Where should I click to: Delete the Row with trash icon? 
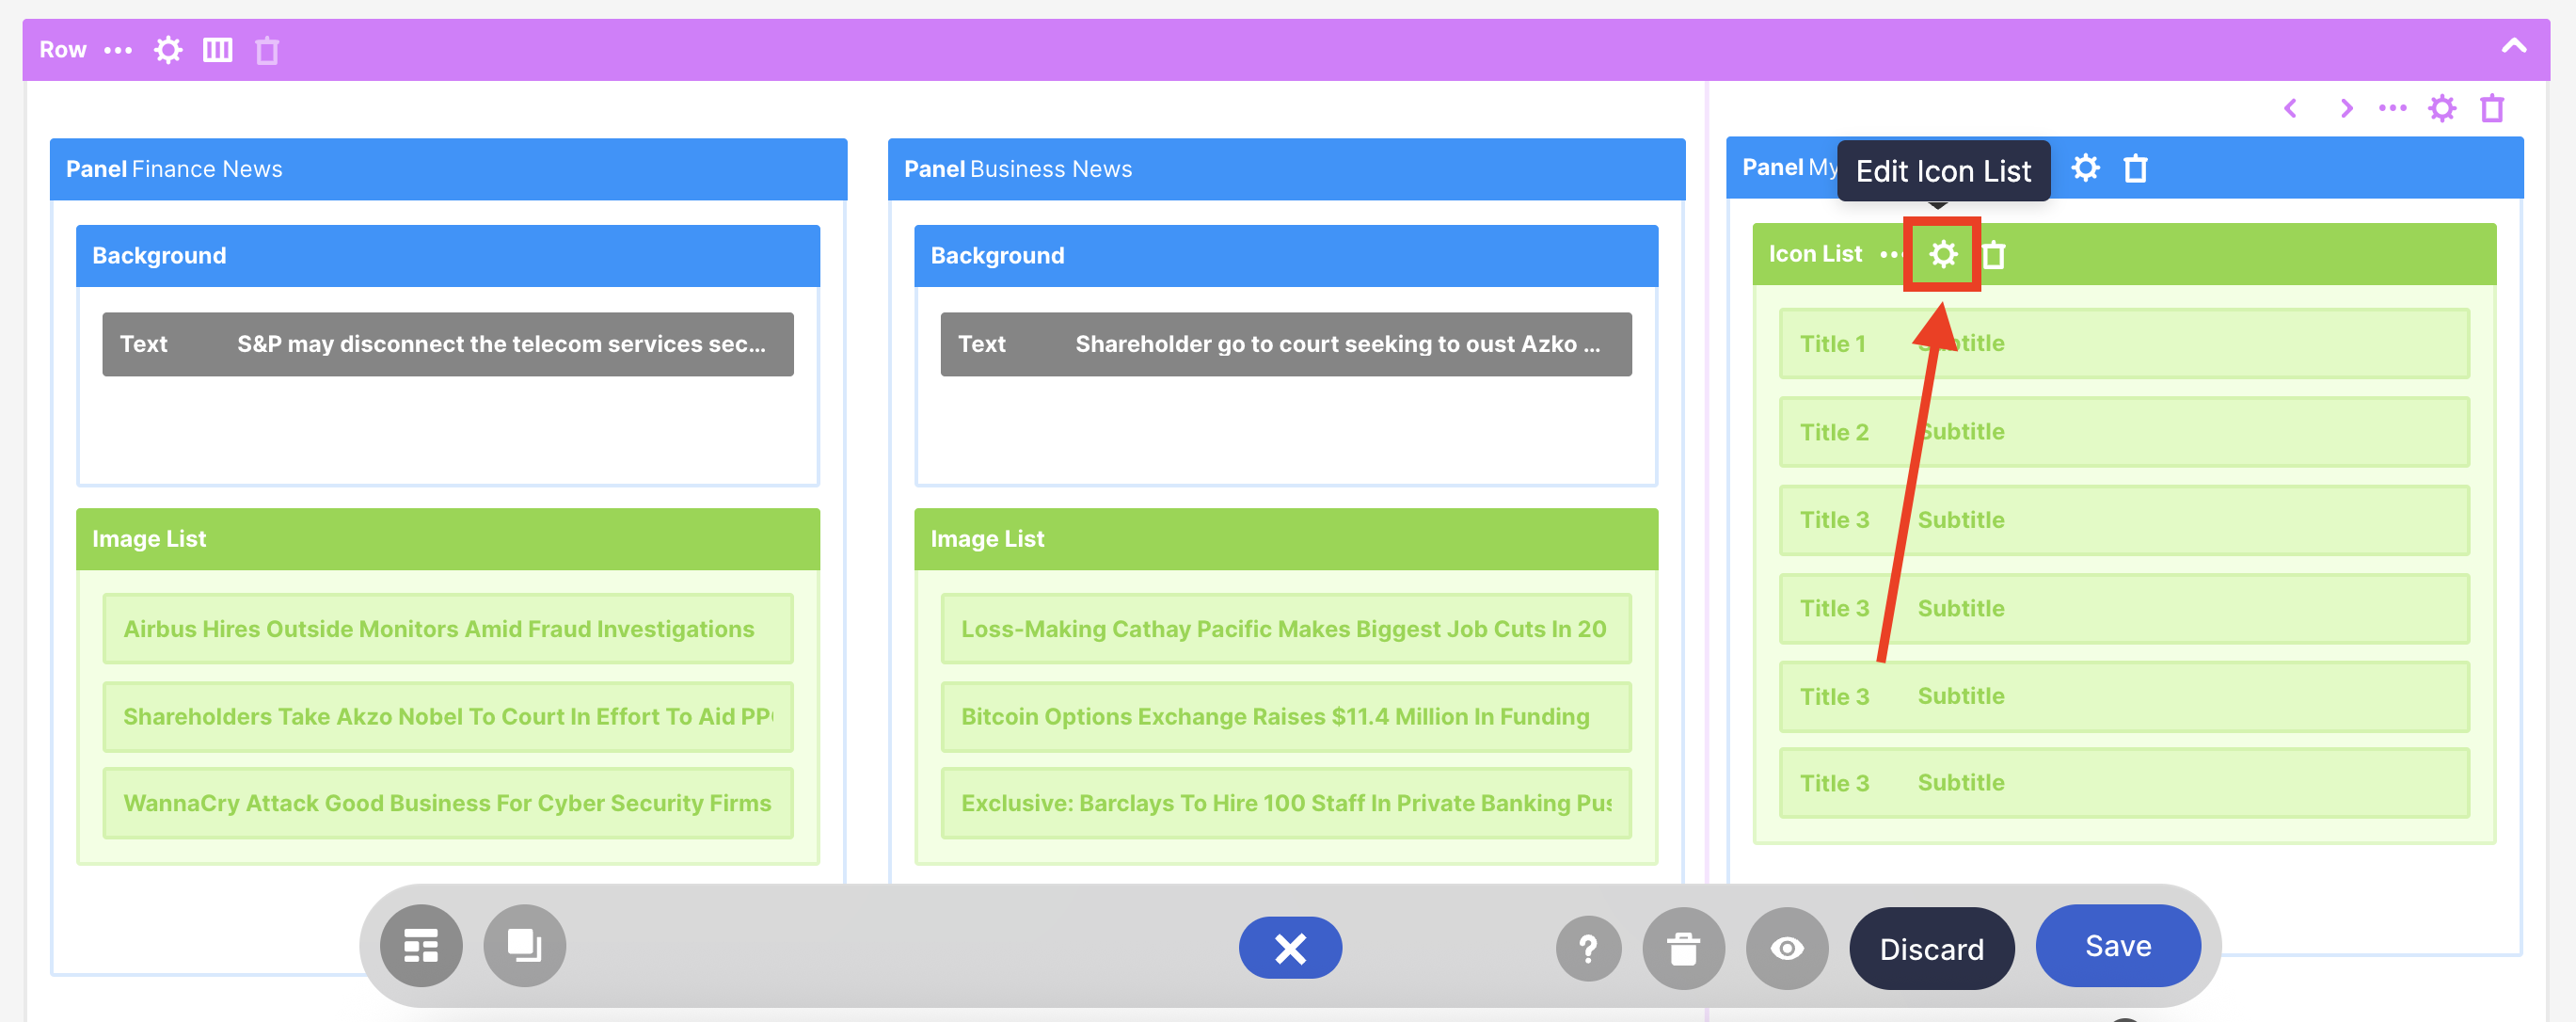point(266,50)
